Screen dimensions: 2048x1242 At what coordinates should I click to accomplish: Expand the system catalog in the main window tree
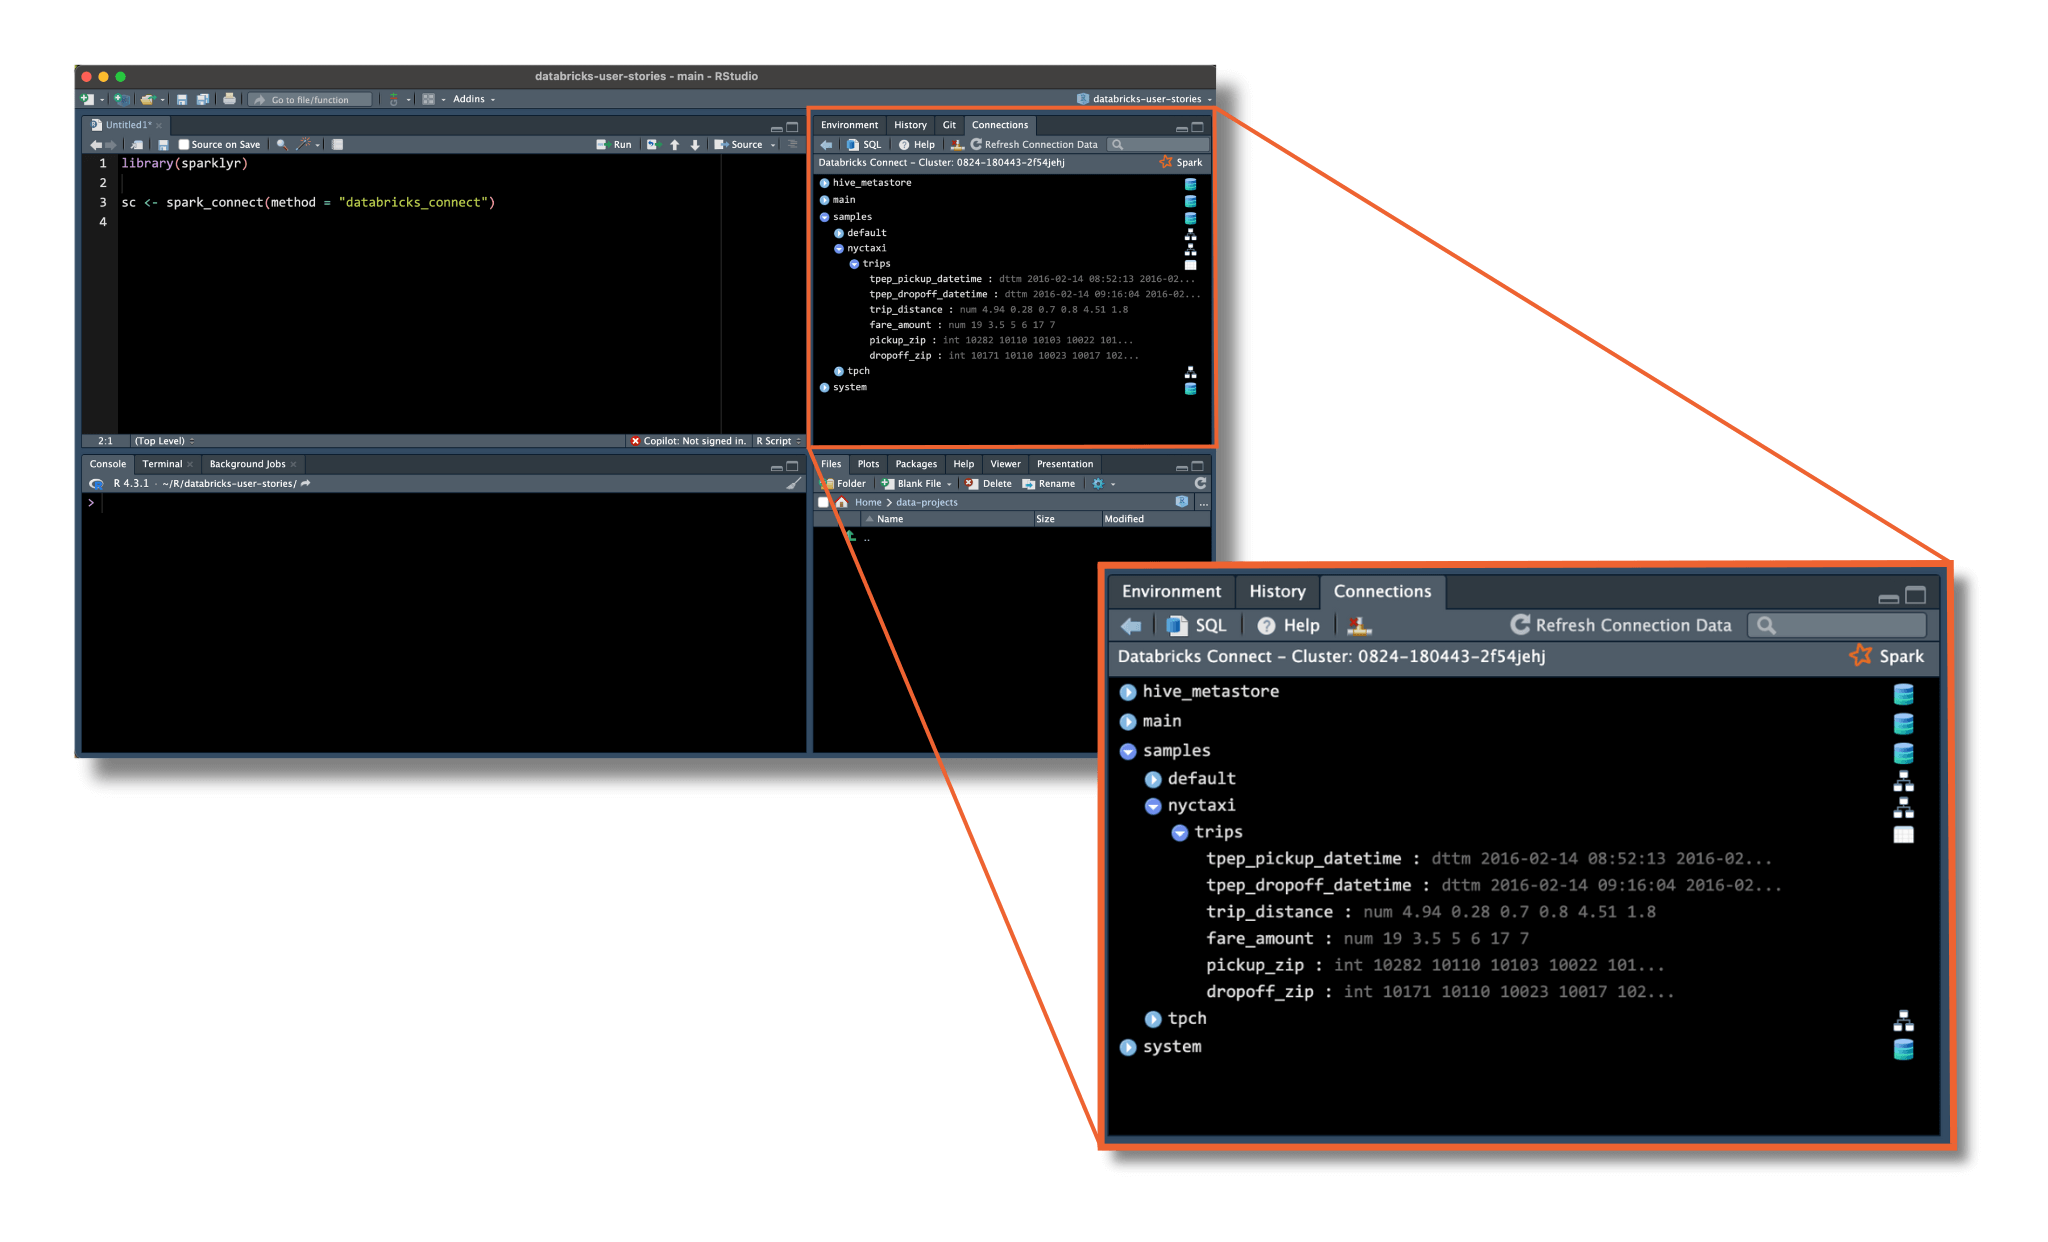coord(824,387)
